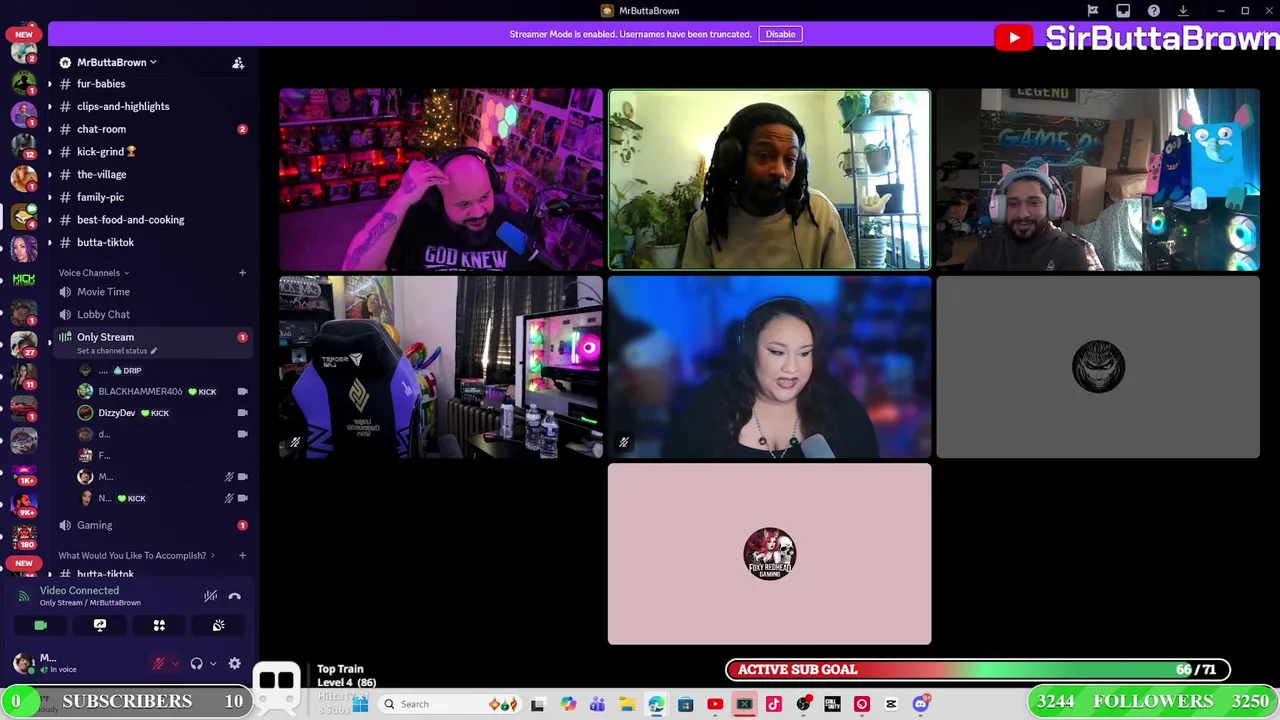Screen dimensions: 1280x720
Task: Focus the Foxy Redhead Gaming avatar tile
Action: [769, 554]
